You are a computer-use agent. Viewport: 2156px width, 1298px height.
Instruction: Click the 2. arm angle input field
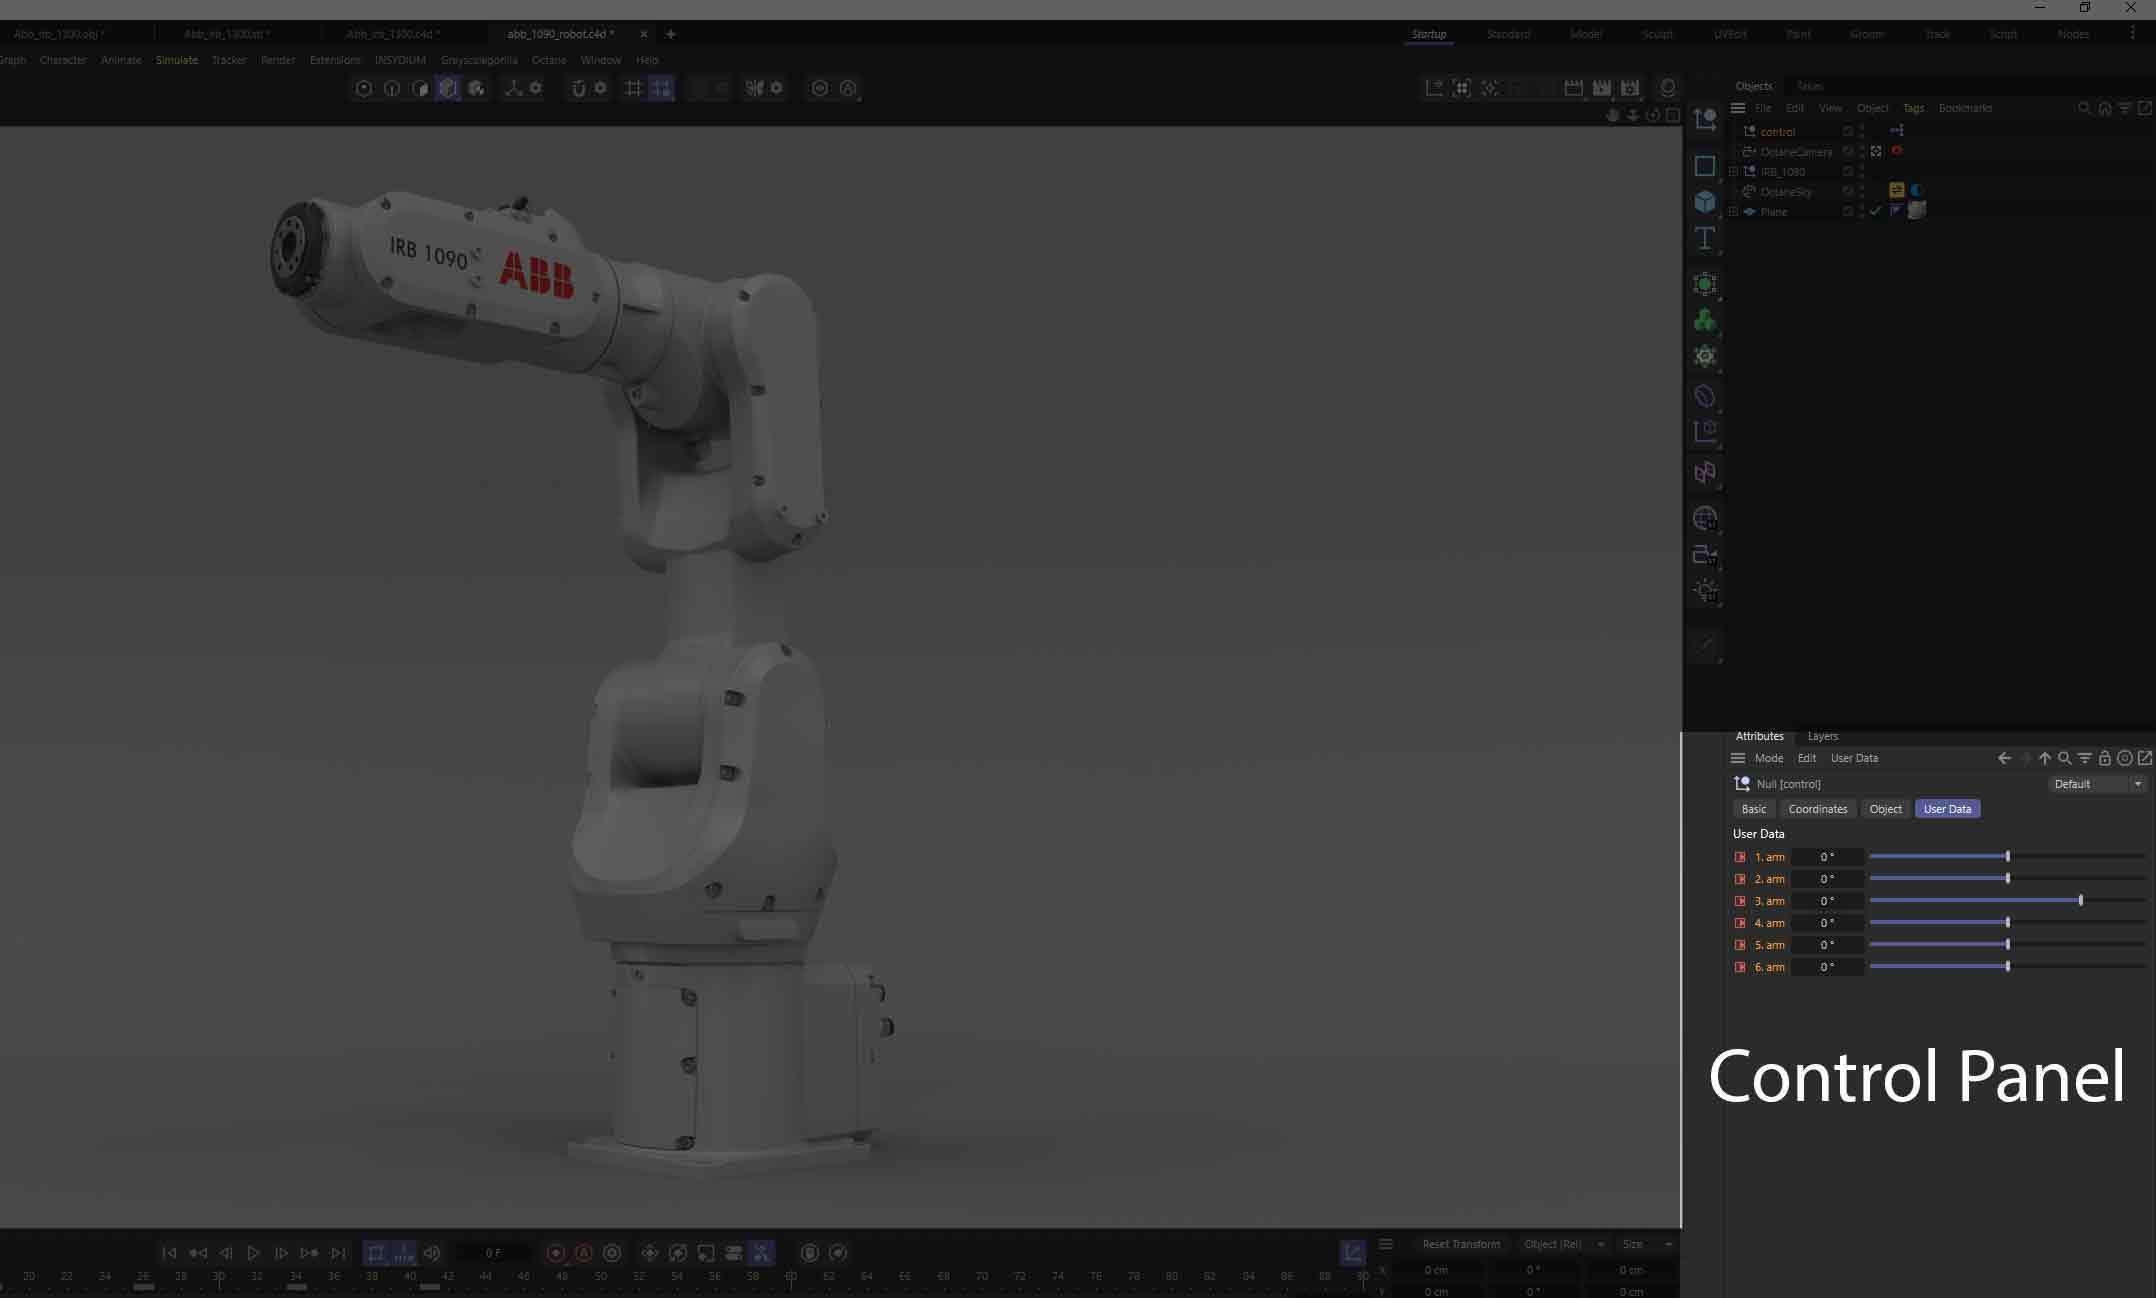(1827, 879)
